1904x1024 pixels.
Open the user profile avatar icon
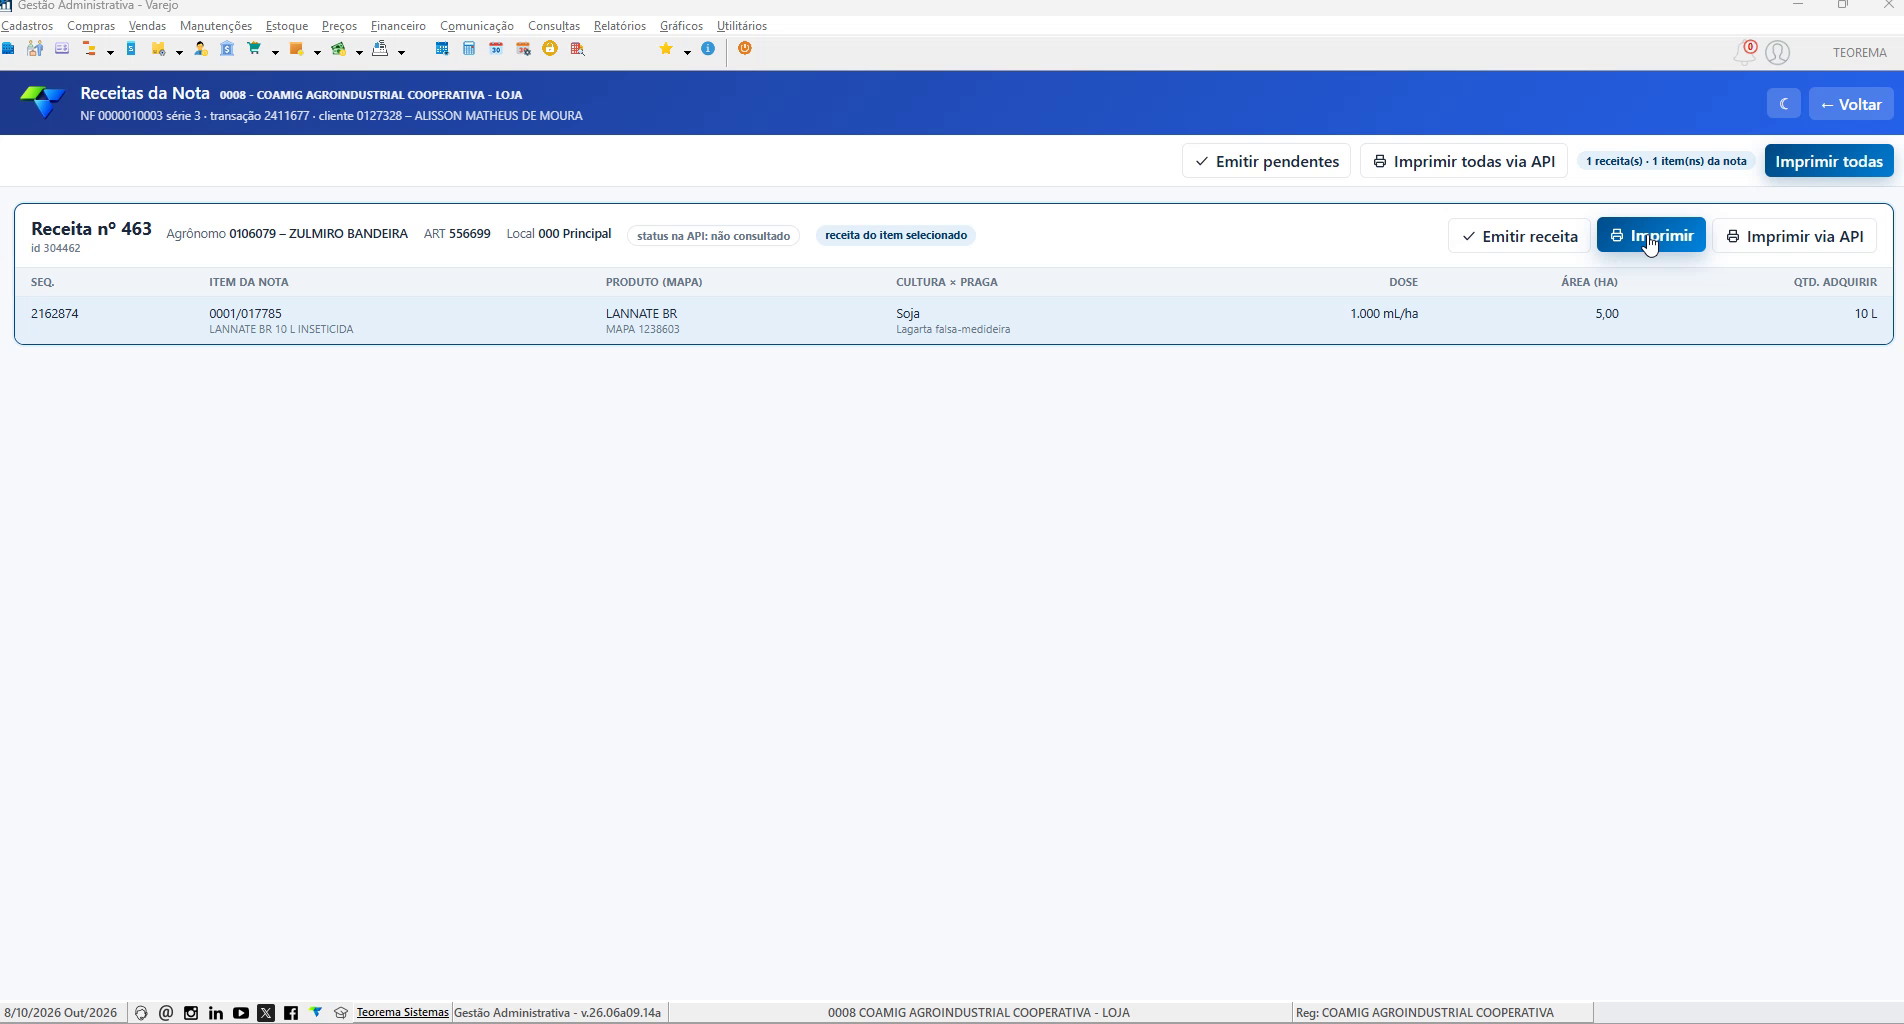(x=1777, y=52)
